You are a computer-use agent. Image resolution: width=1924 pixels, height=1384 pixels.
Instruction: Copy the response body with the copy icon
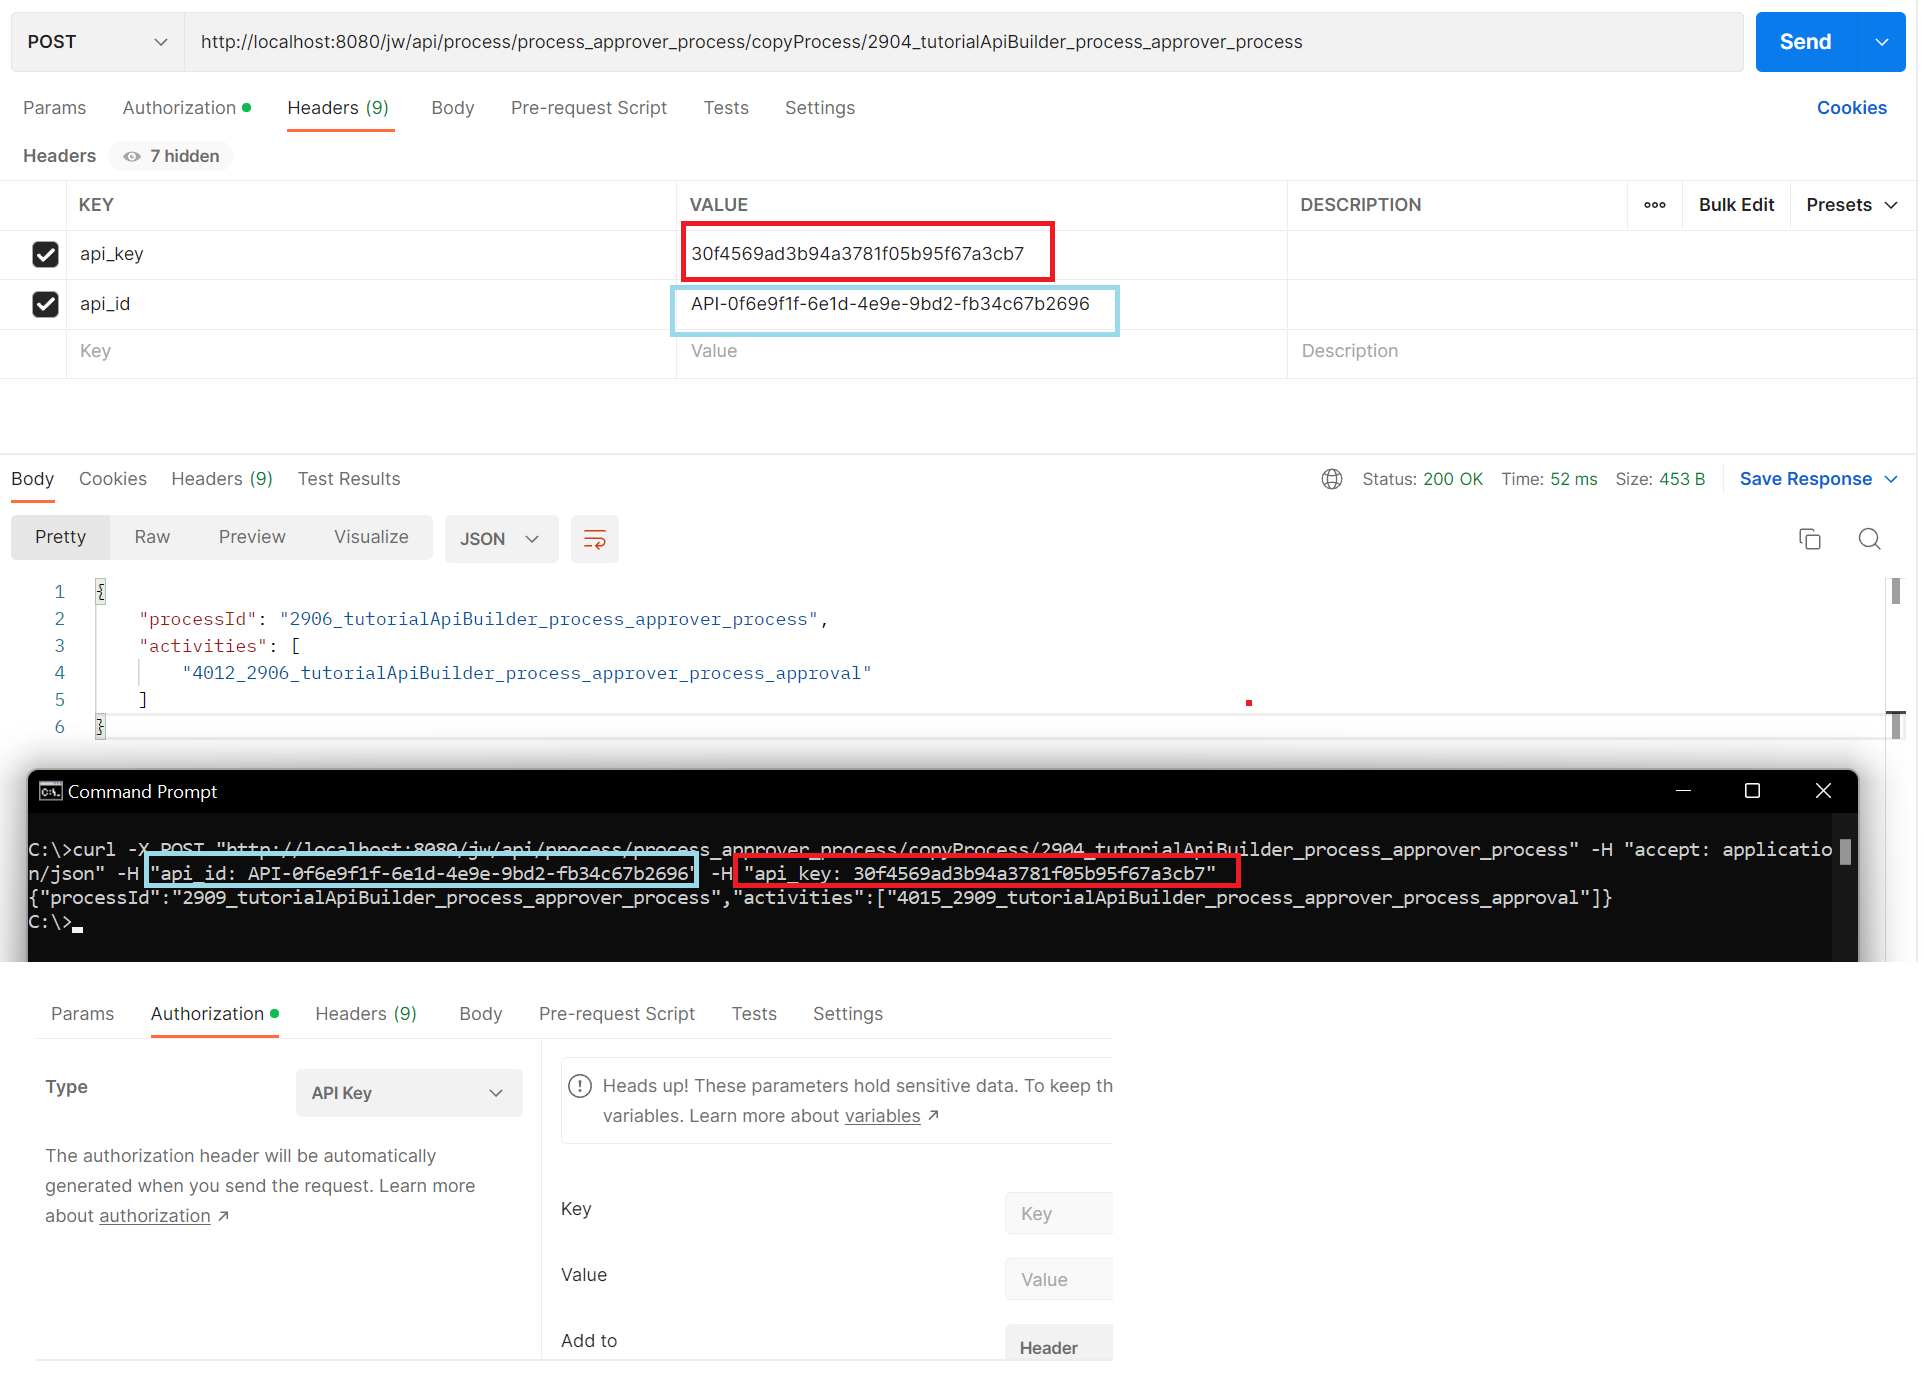click(x=1809, y=539)
